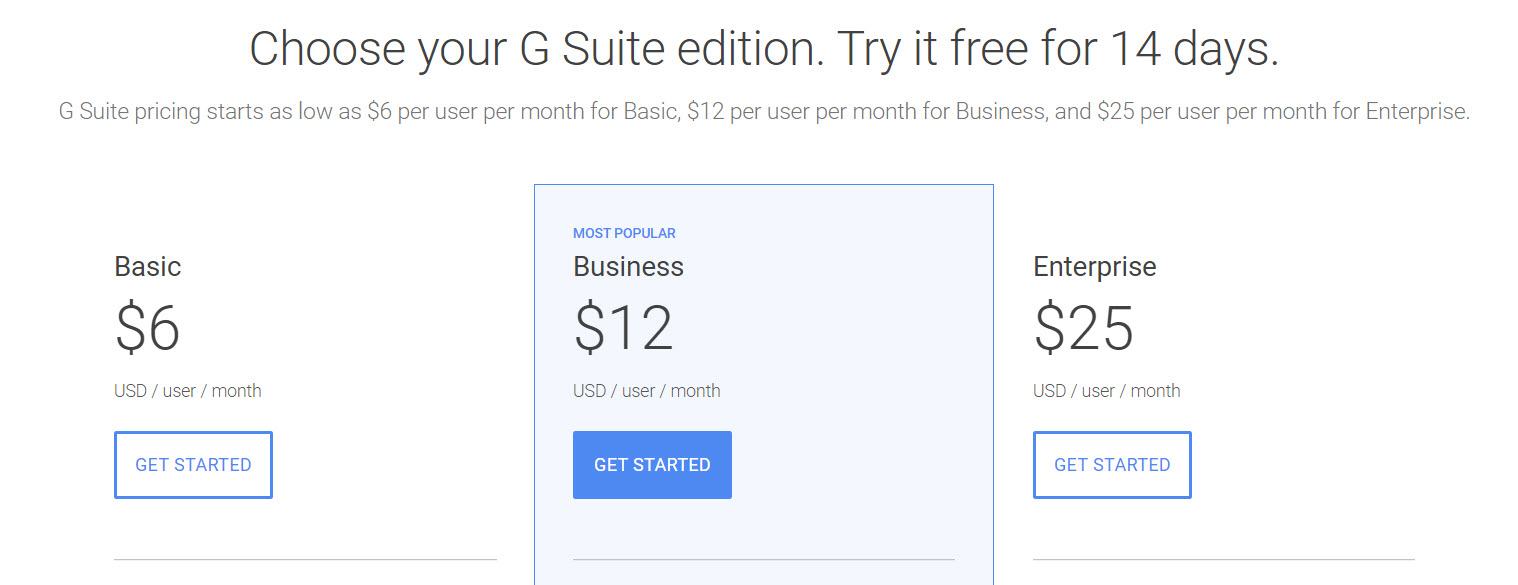1518x585 pixels.
Task: Select the Enterprise plan title
Action: tap(1094, 267)
